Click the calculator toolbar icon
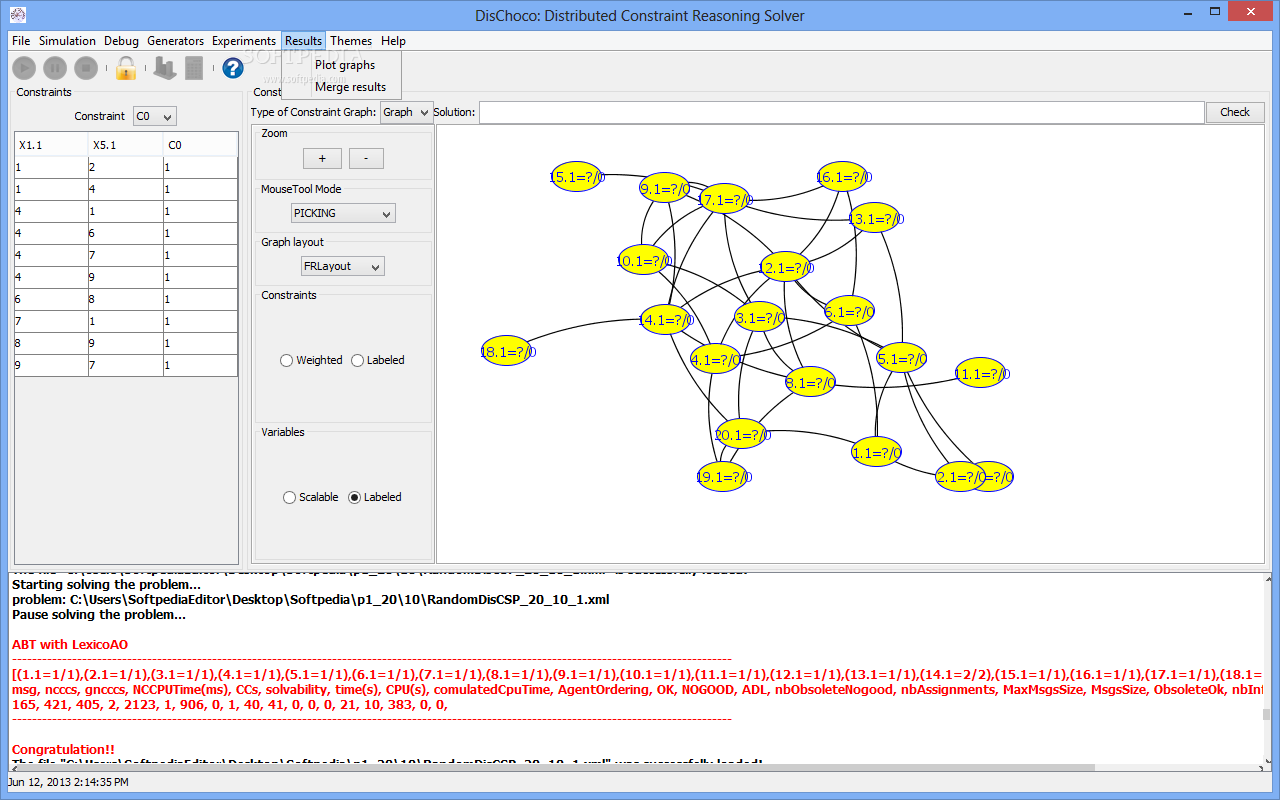1280x800 pixels. 194,68
